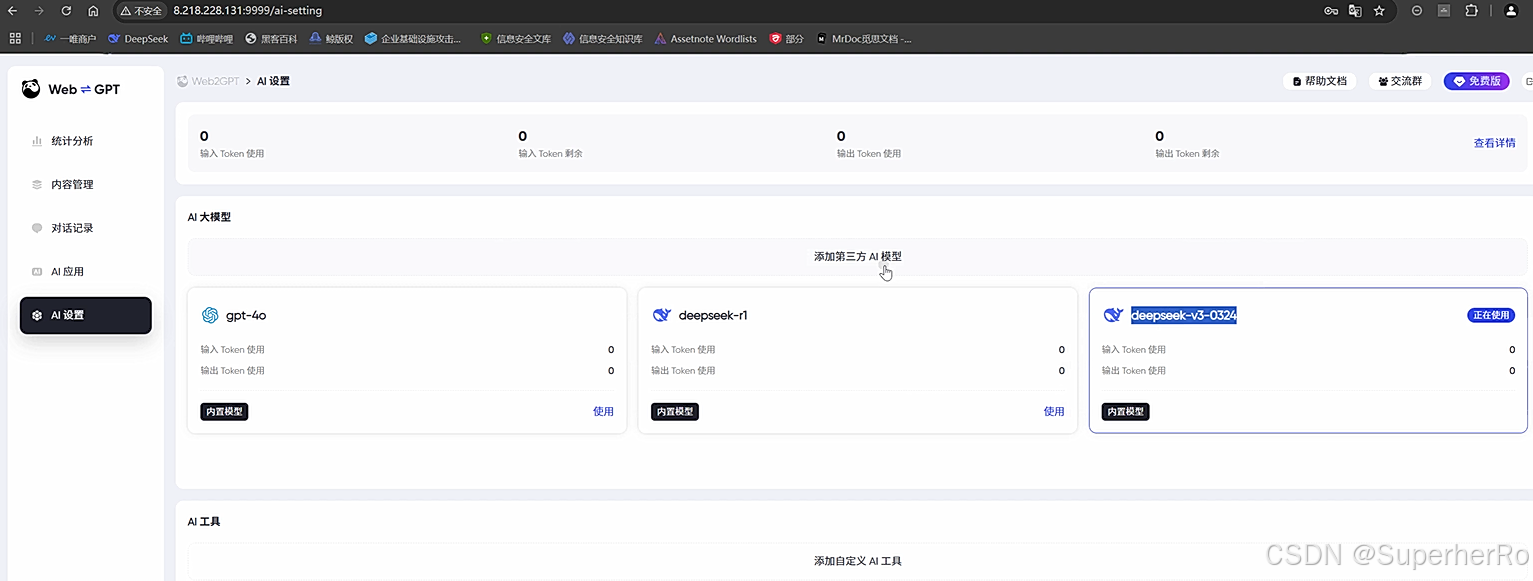The width and height of the screenshot is (1533, 581).
Task: Select AI 设置 in the sidebar
Action: [x=86, y=315]
